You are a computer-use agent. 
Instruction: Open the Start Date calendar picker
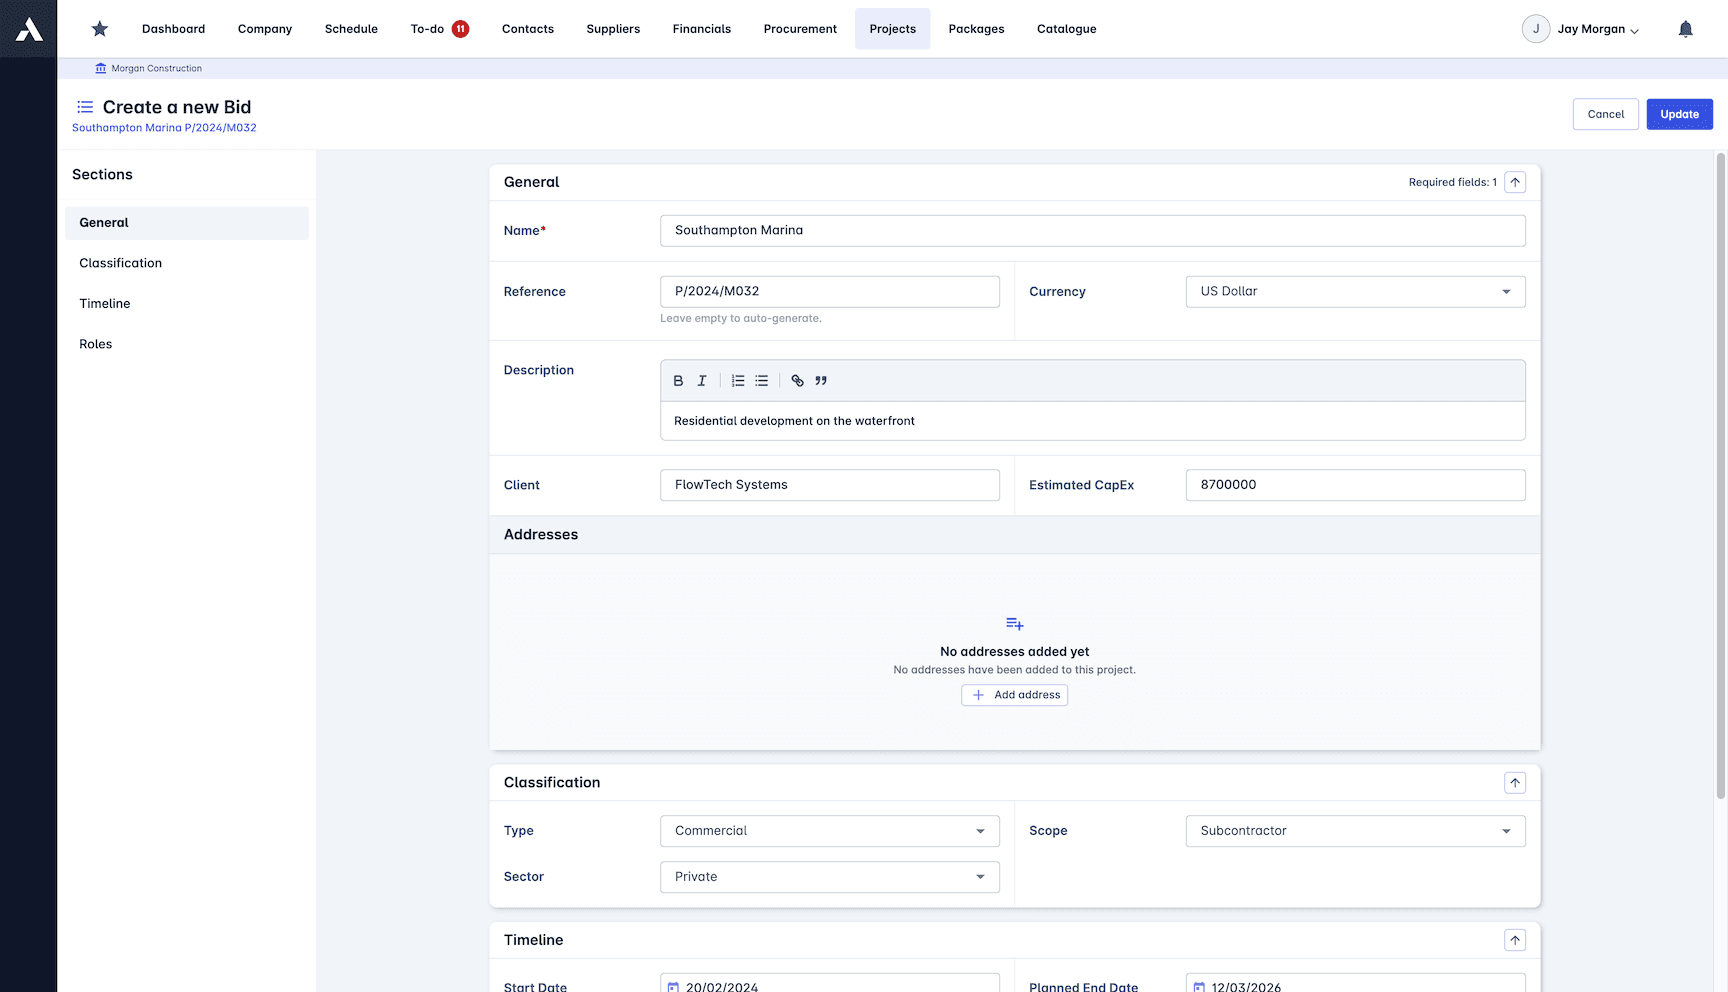(671, 985)
